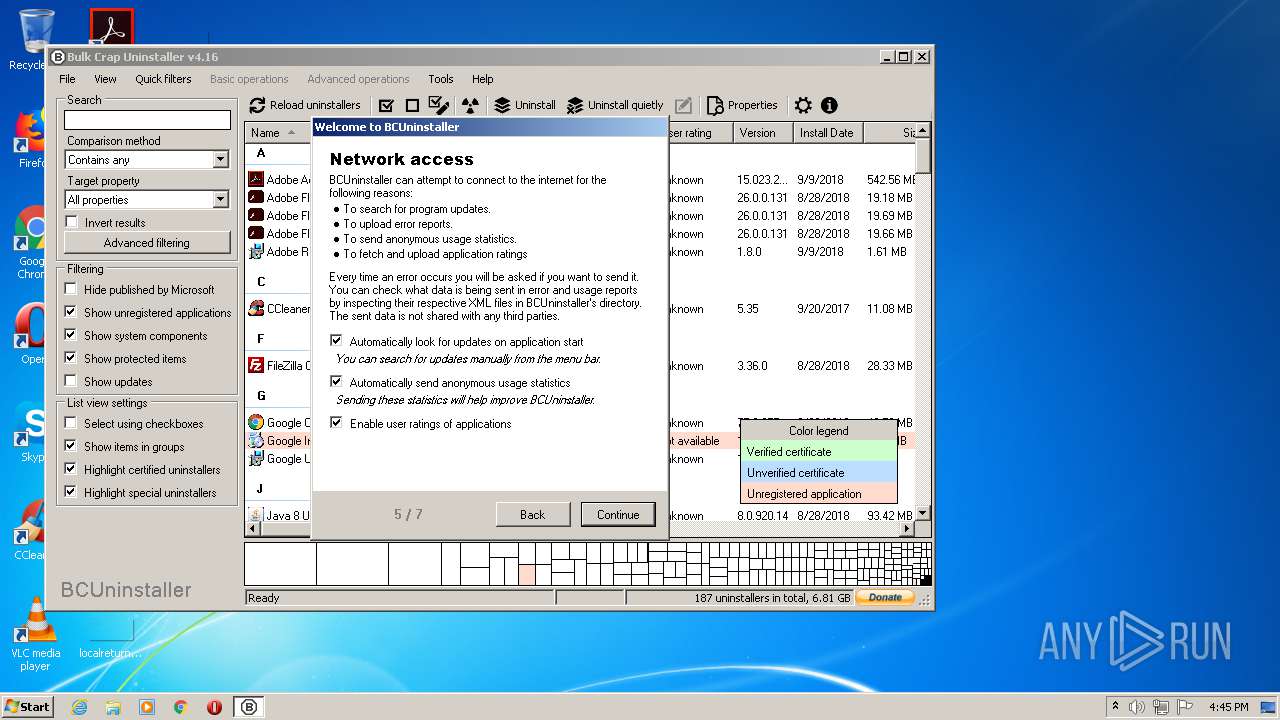Click Back in the welcome wizard

coord(532,515)
